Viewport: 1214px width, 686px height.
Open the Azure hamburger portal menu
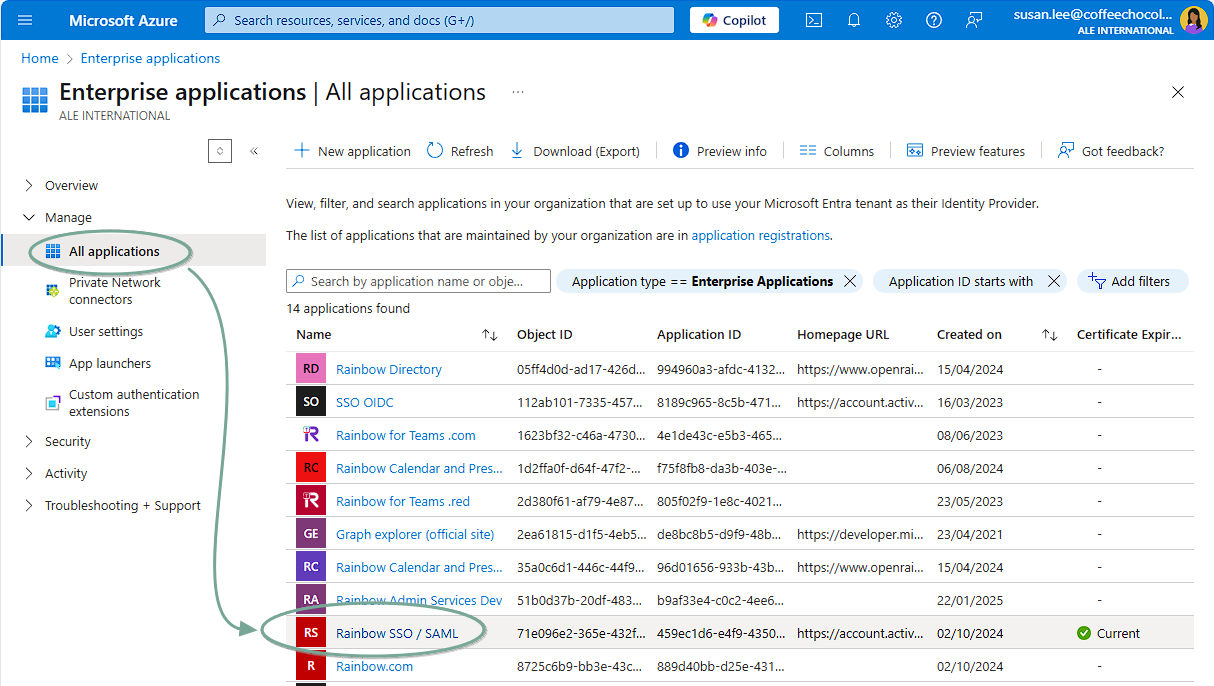click(26, 20)
